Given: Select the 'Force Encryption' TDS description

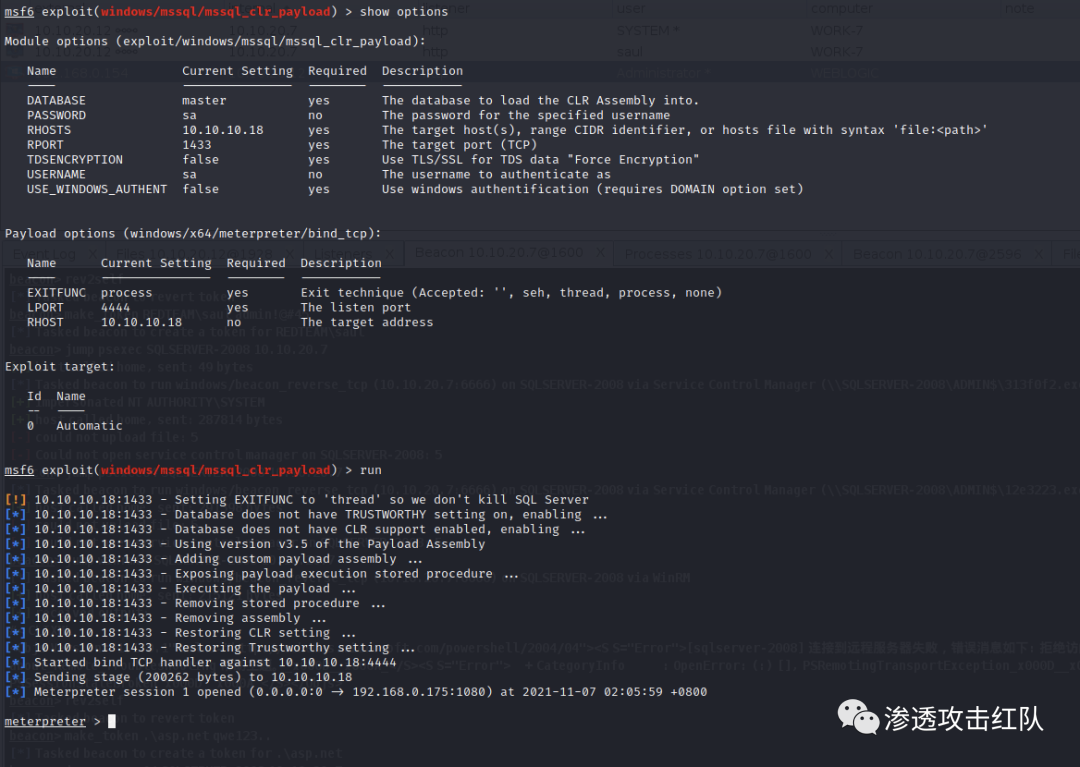Looking at the screenshot, I should (541, 160).
